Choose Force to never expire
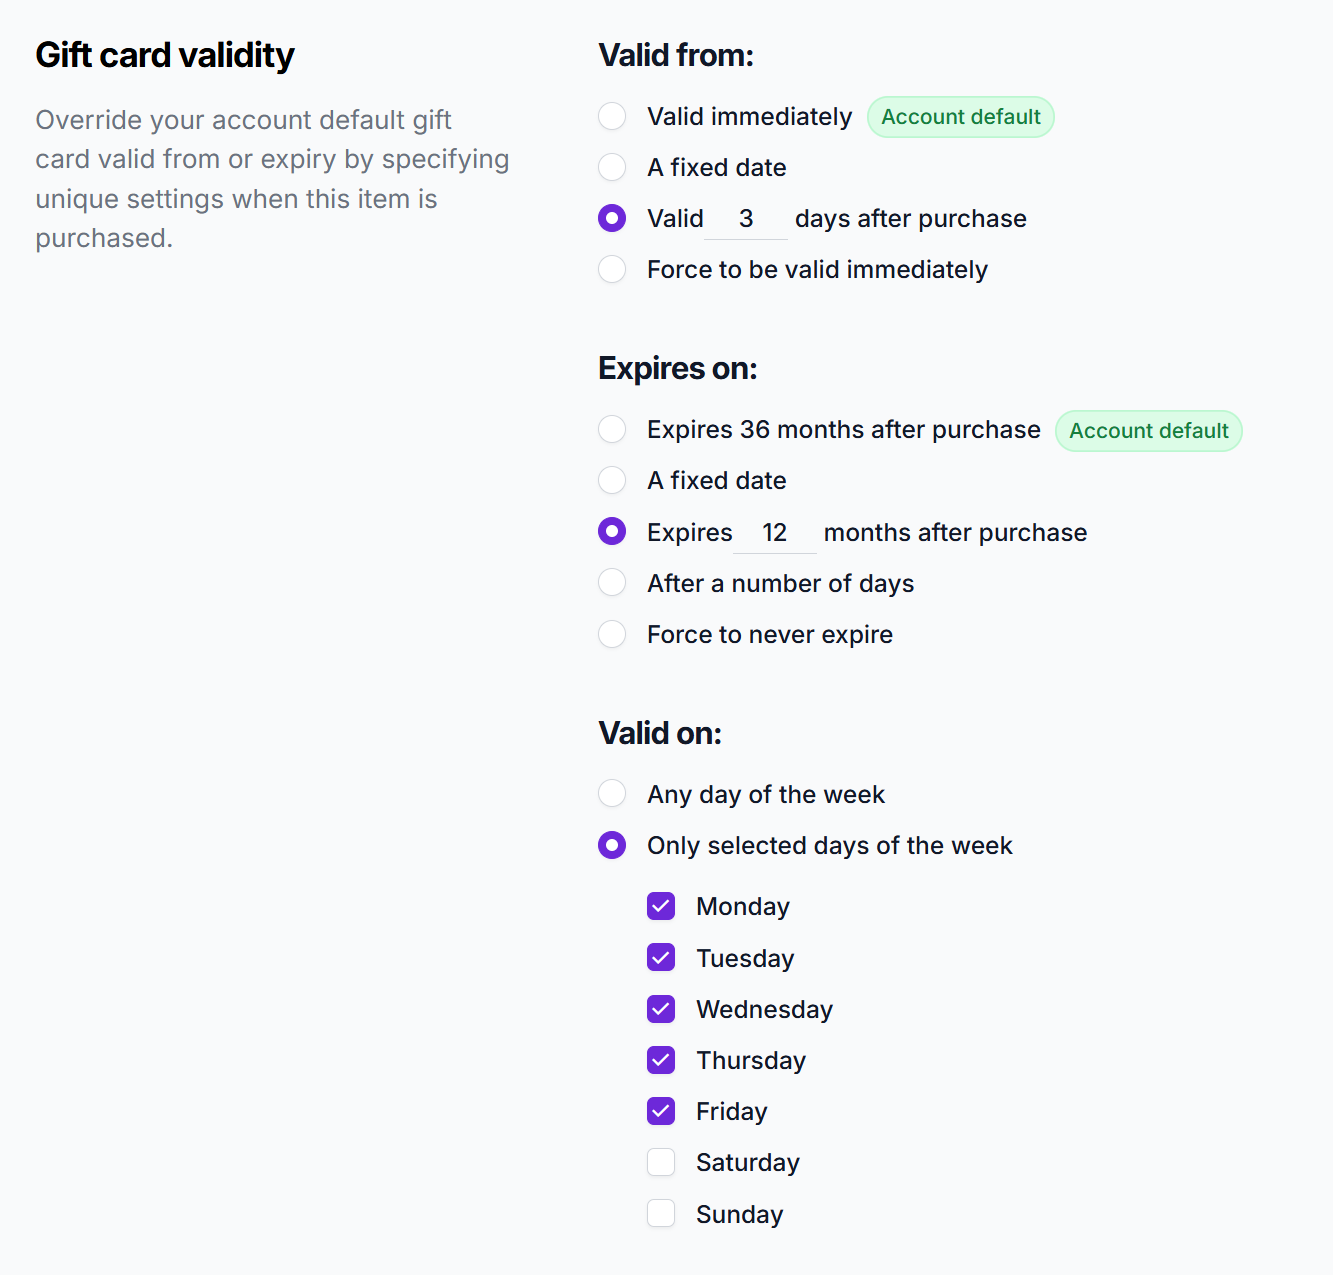 tap(612, 635)
